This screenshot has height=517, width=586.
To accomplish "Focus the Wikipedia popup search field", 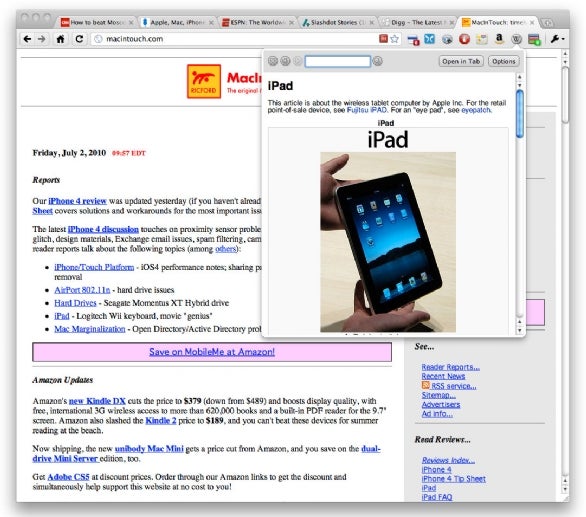I will 338,61.
